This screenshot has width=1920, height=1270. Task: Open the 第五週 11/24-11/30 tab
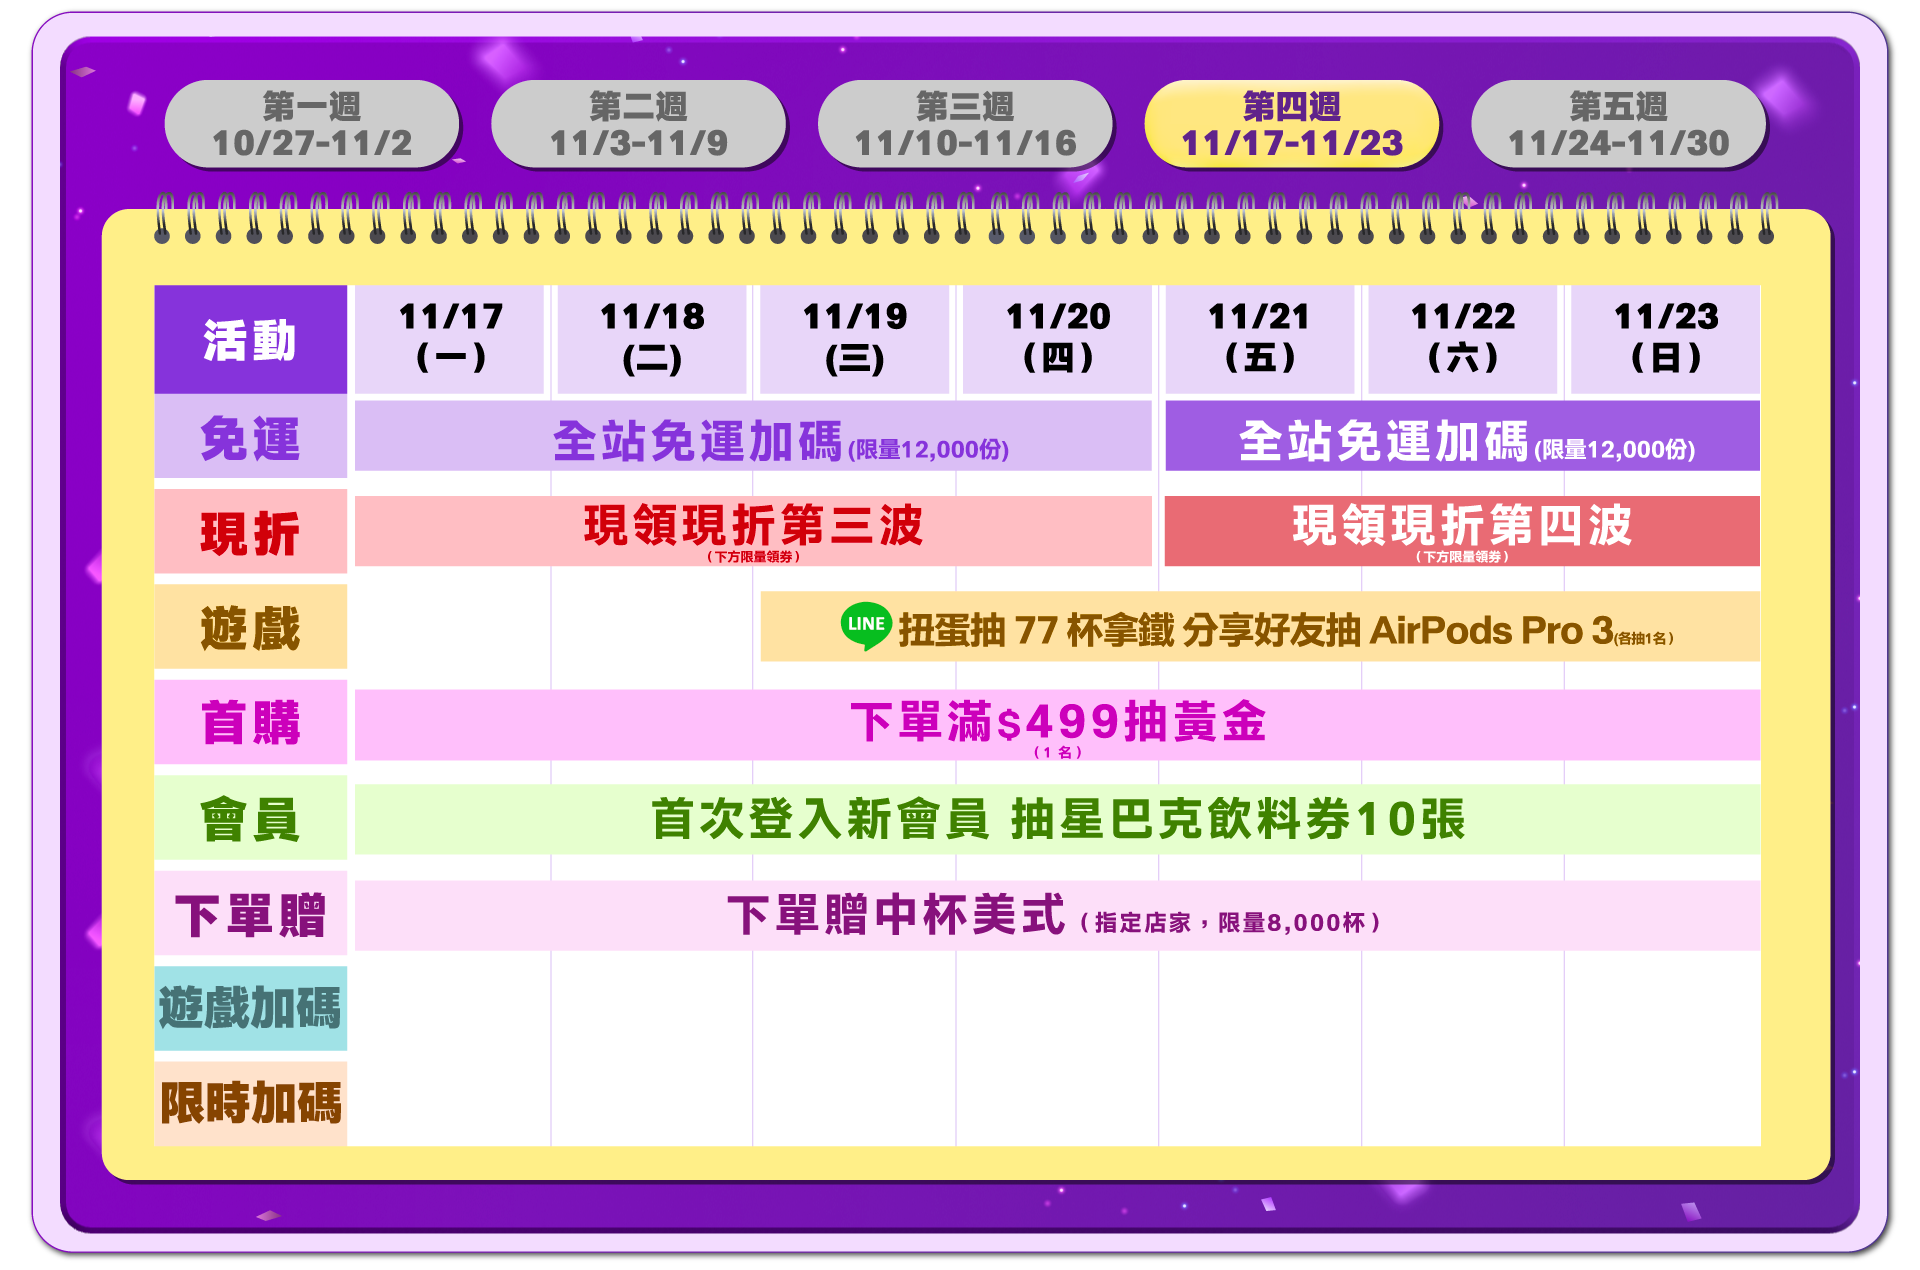click(x=1618, y=125)
